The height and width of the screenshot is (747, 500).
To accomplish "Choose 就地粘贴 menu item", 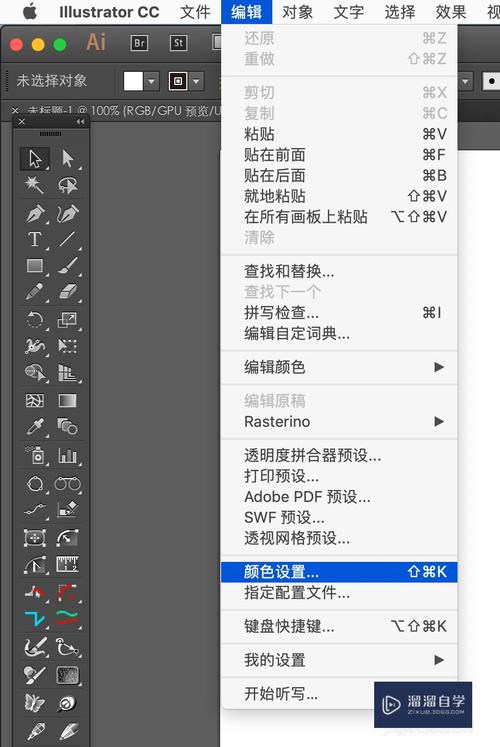I will [339, 196].
